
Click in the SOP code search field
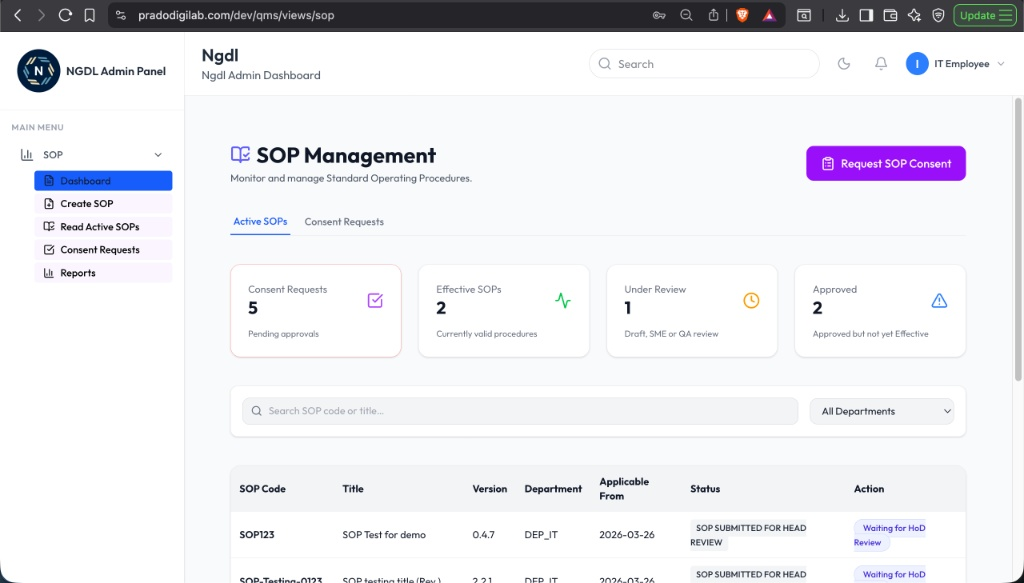pos(519,411)
